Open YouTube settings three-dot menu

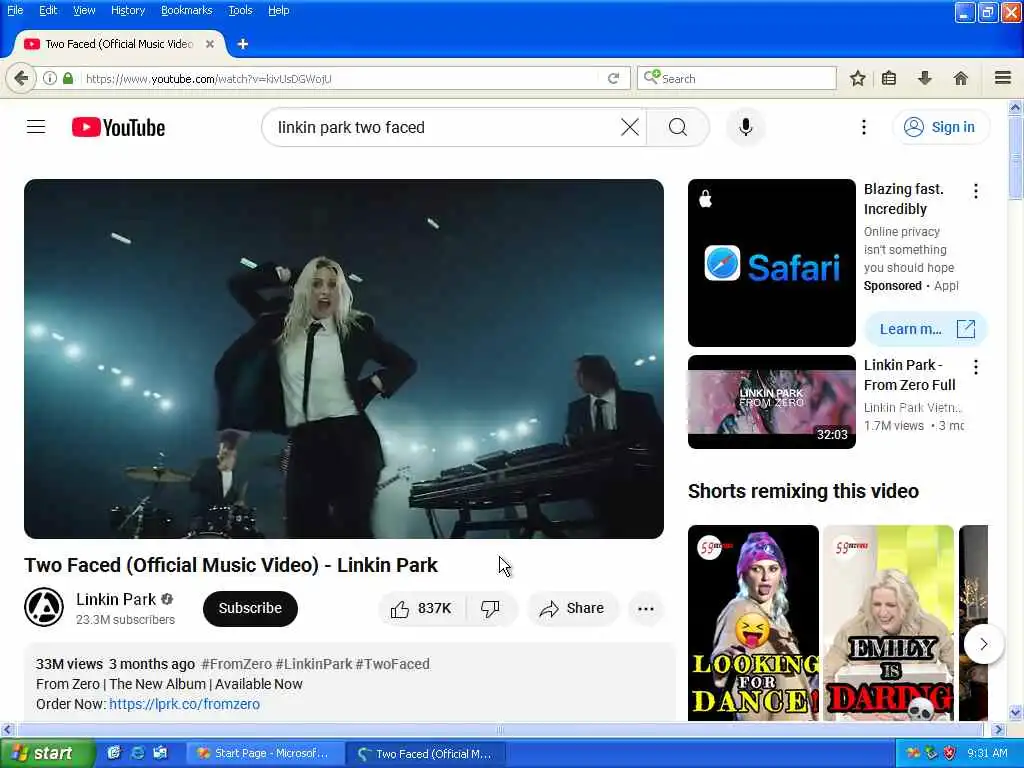(863, 127)
